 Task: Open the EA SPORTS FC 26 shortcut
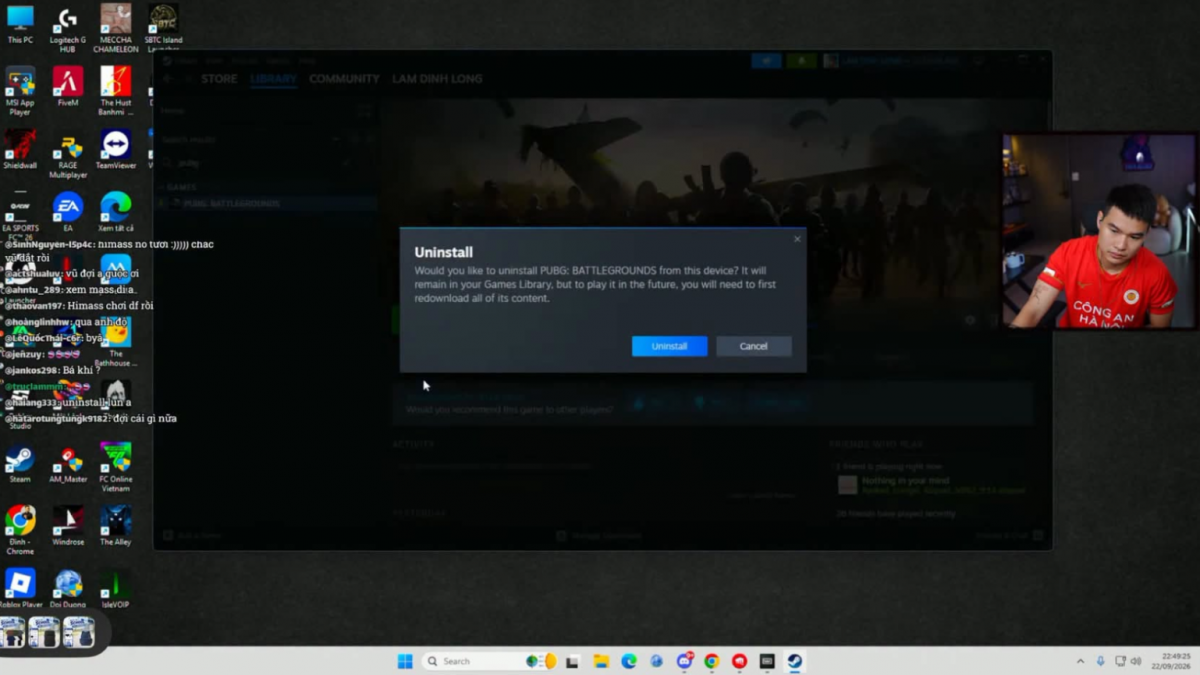point(20,216)
